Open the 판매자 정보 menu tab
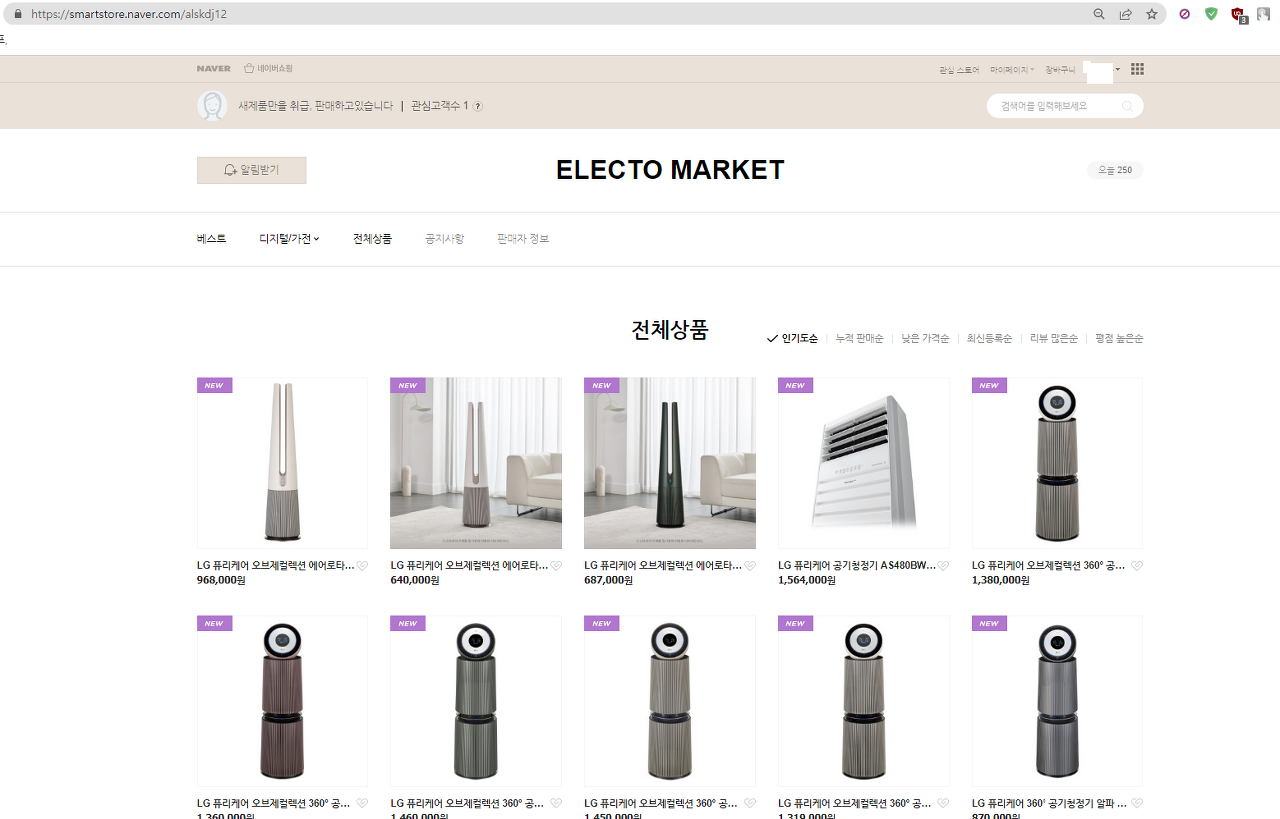The image size is (1280, 819). [x=523, y=239]
